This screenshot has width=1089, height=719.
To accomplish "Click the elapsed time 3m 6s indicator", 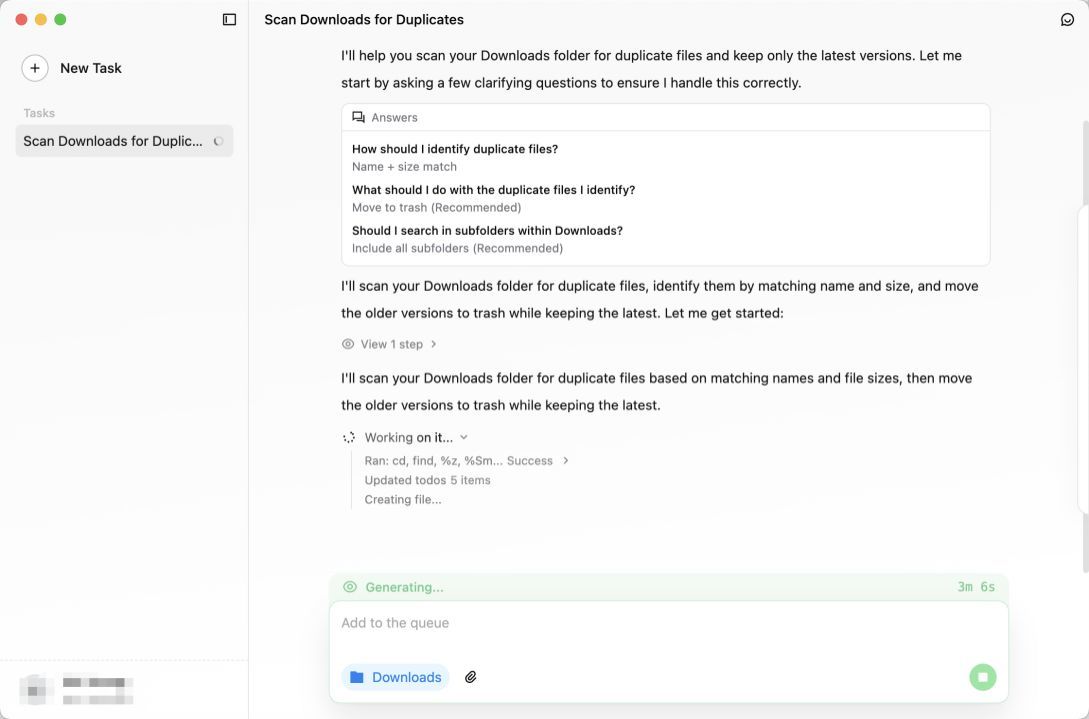I will [x=976, y=587].
